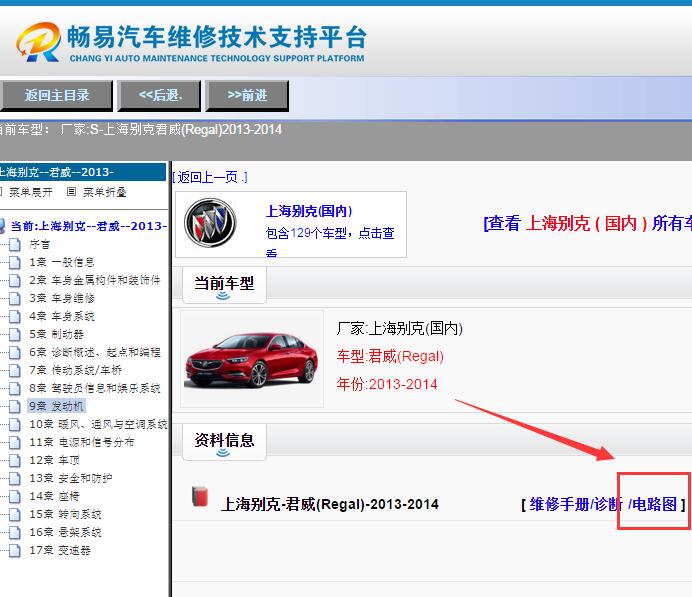Go forward with the >>前进 button

tap(247, 95)
